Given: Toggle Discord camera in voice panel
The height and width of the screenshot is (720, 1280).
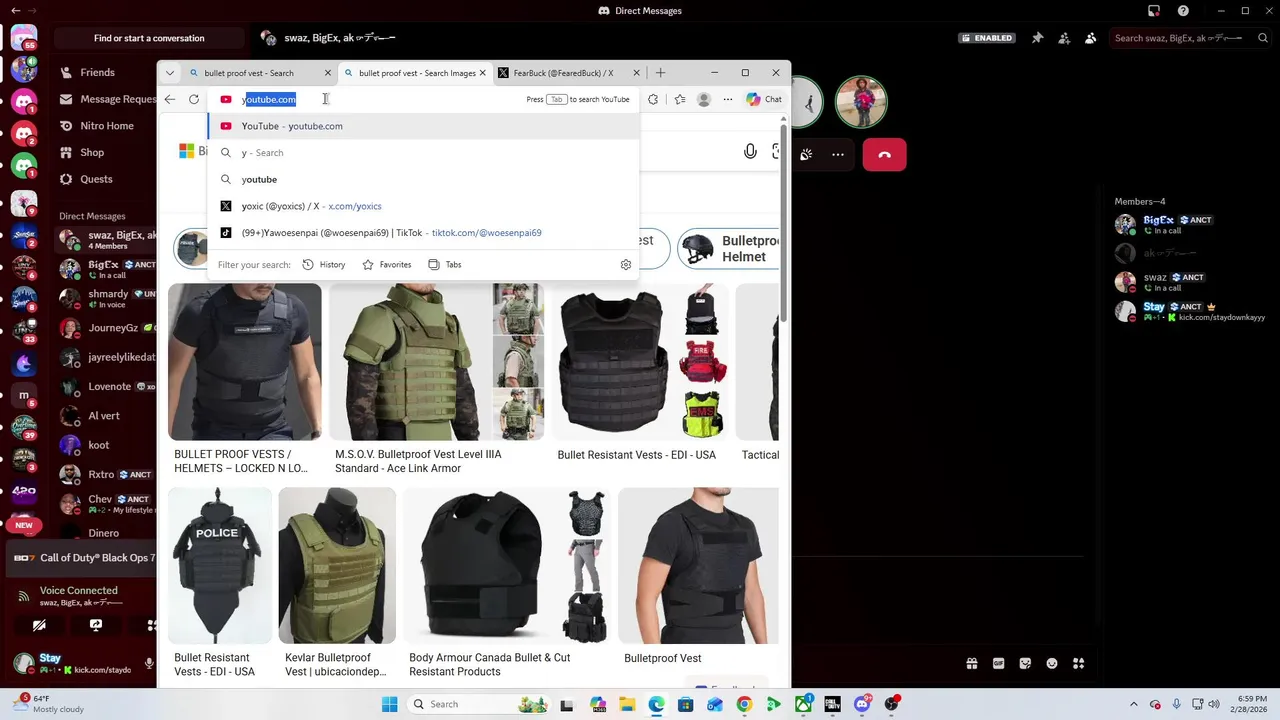Looking at the screenshot, I should (39, 625).
